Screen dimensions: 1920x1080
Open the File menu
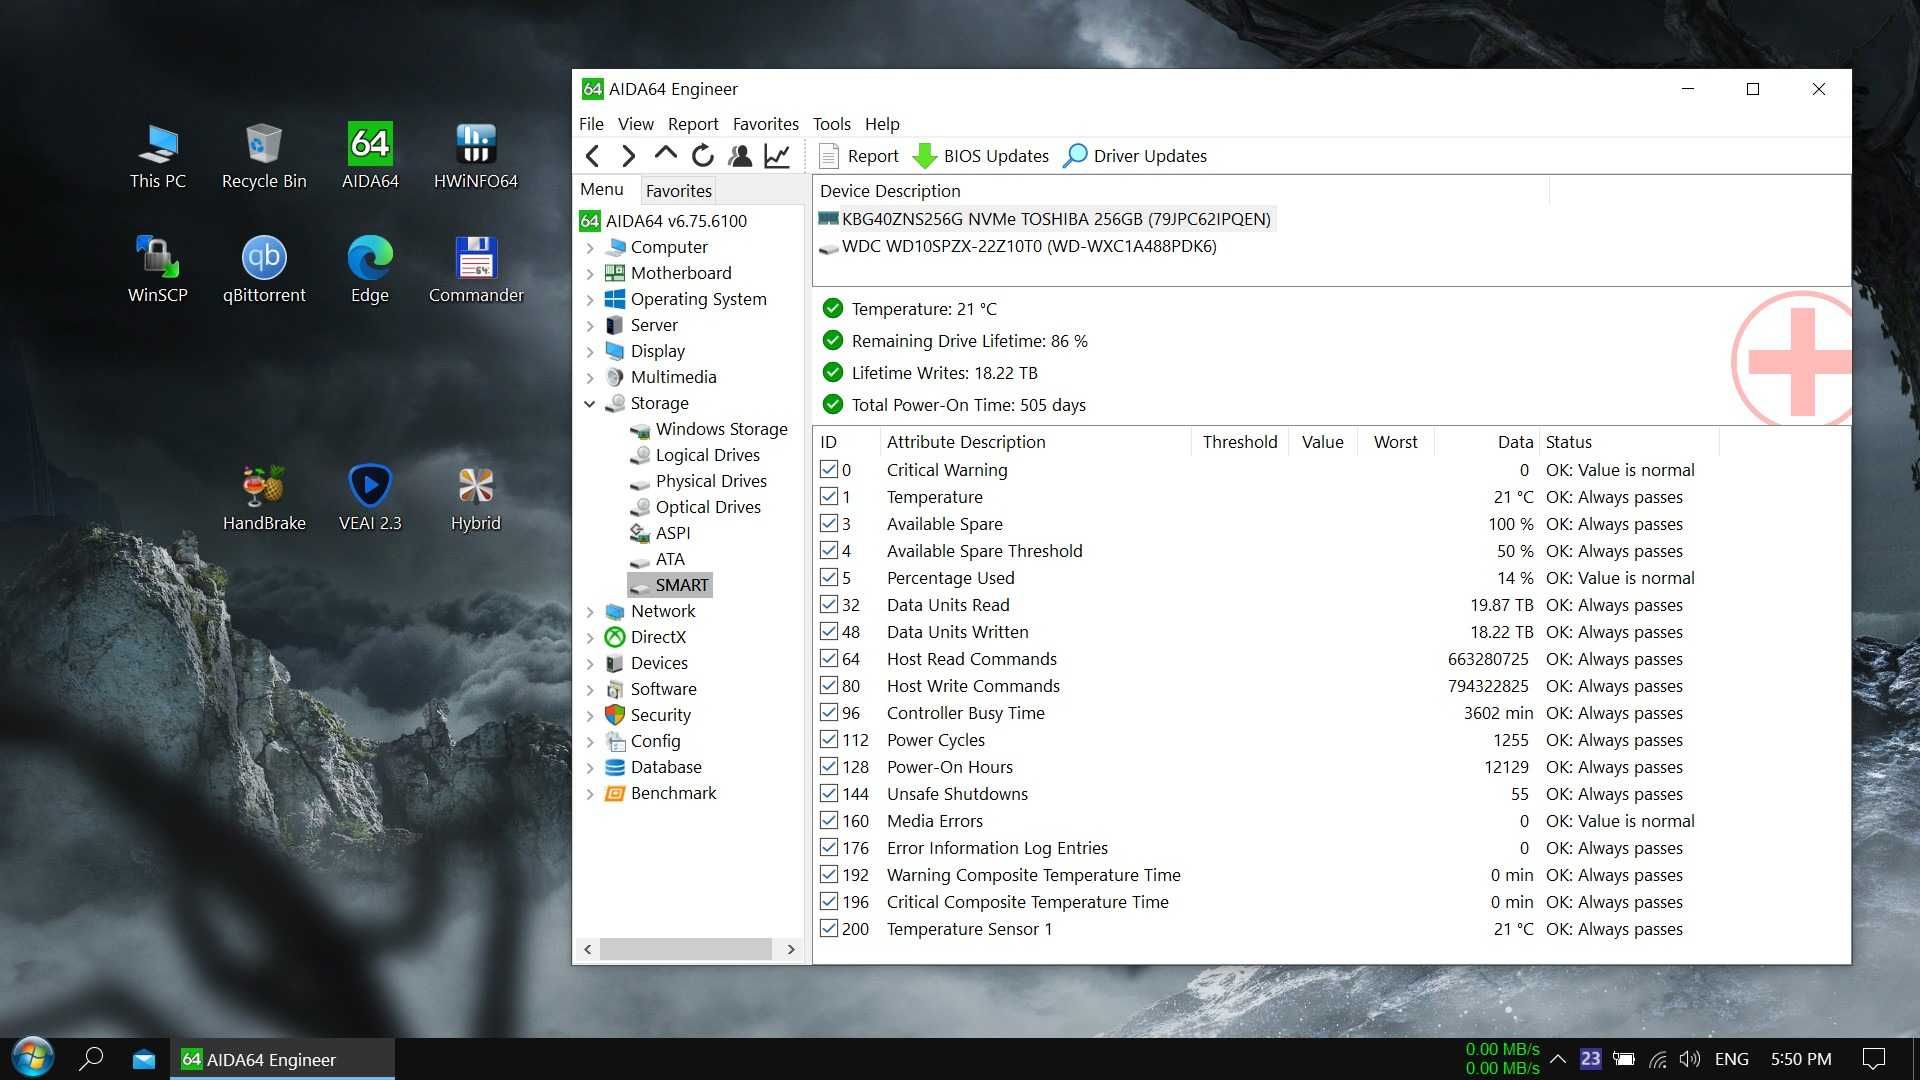[x=591, y=124]
